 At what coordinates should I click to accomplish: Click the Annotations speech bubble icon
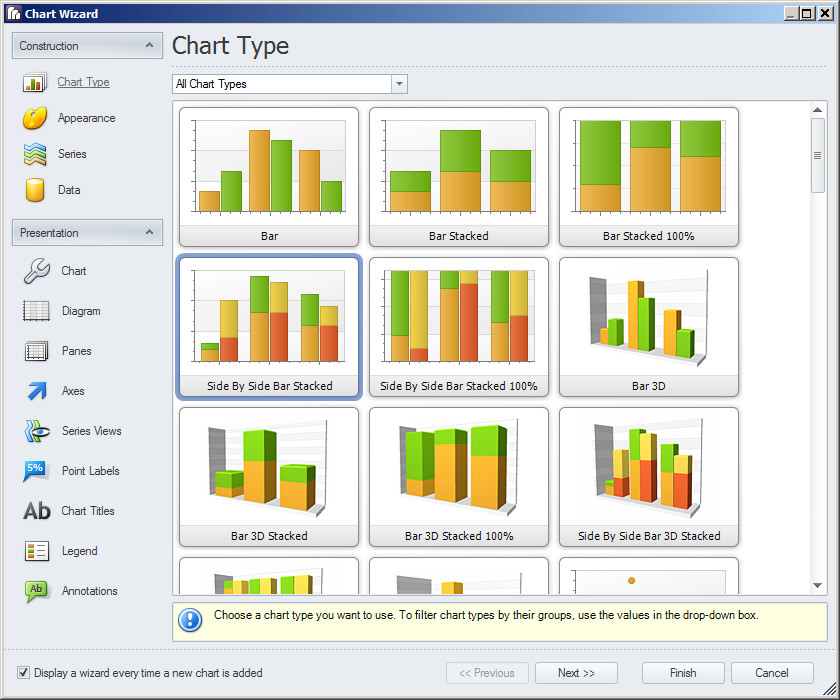[36, 591]
